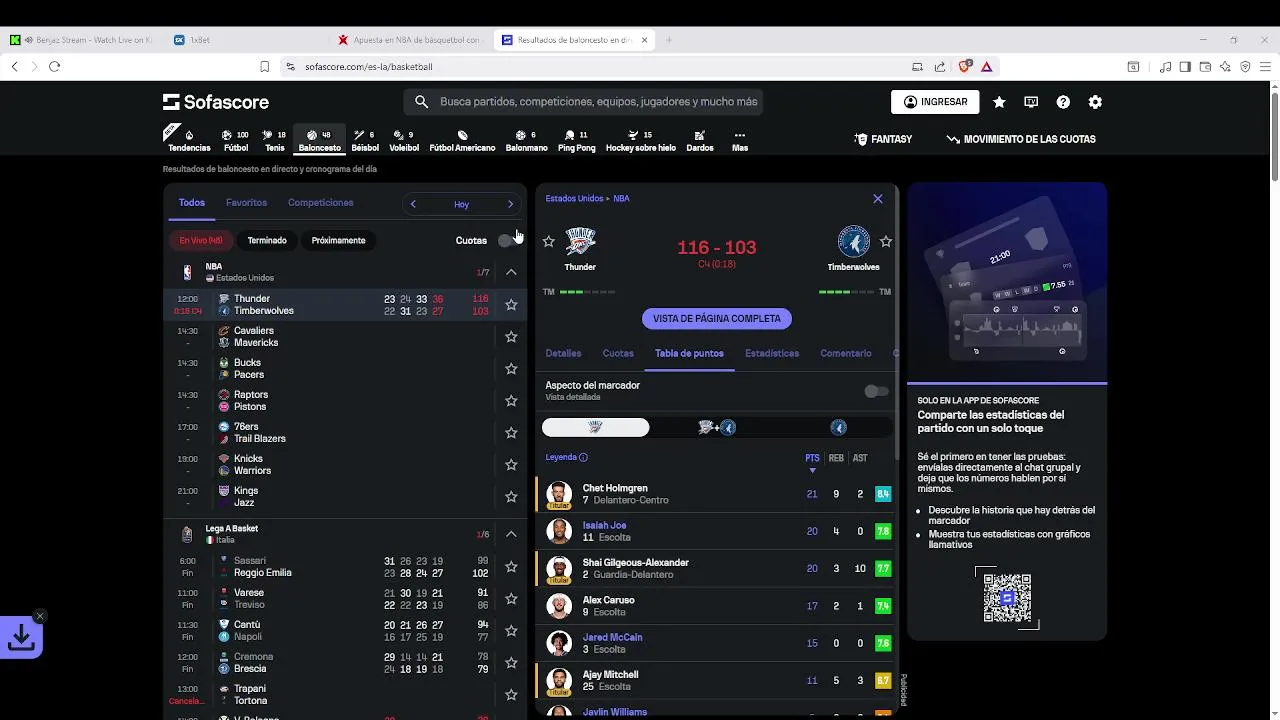
Task: Click the browser address bar
Action: click(x=590, y=67)
